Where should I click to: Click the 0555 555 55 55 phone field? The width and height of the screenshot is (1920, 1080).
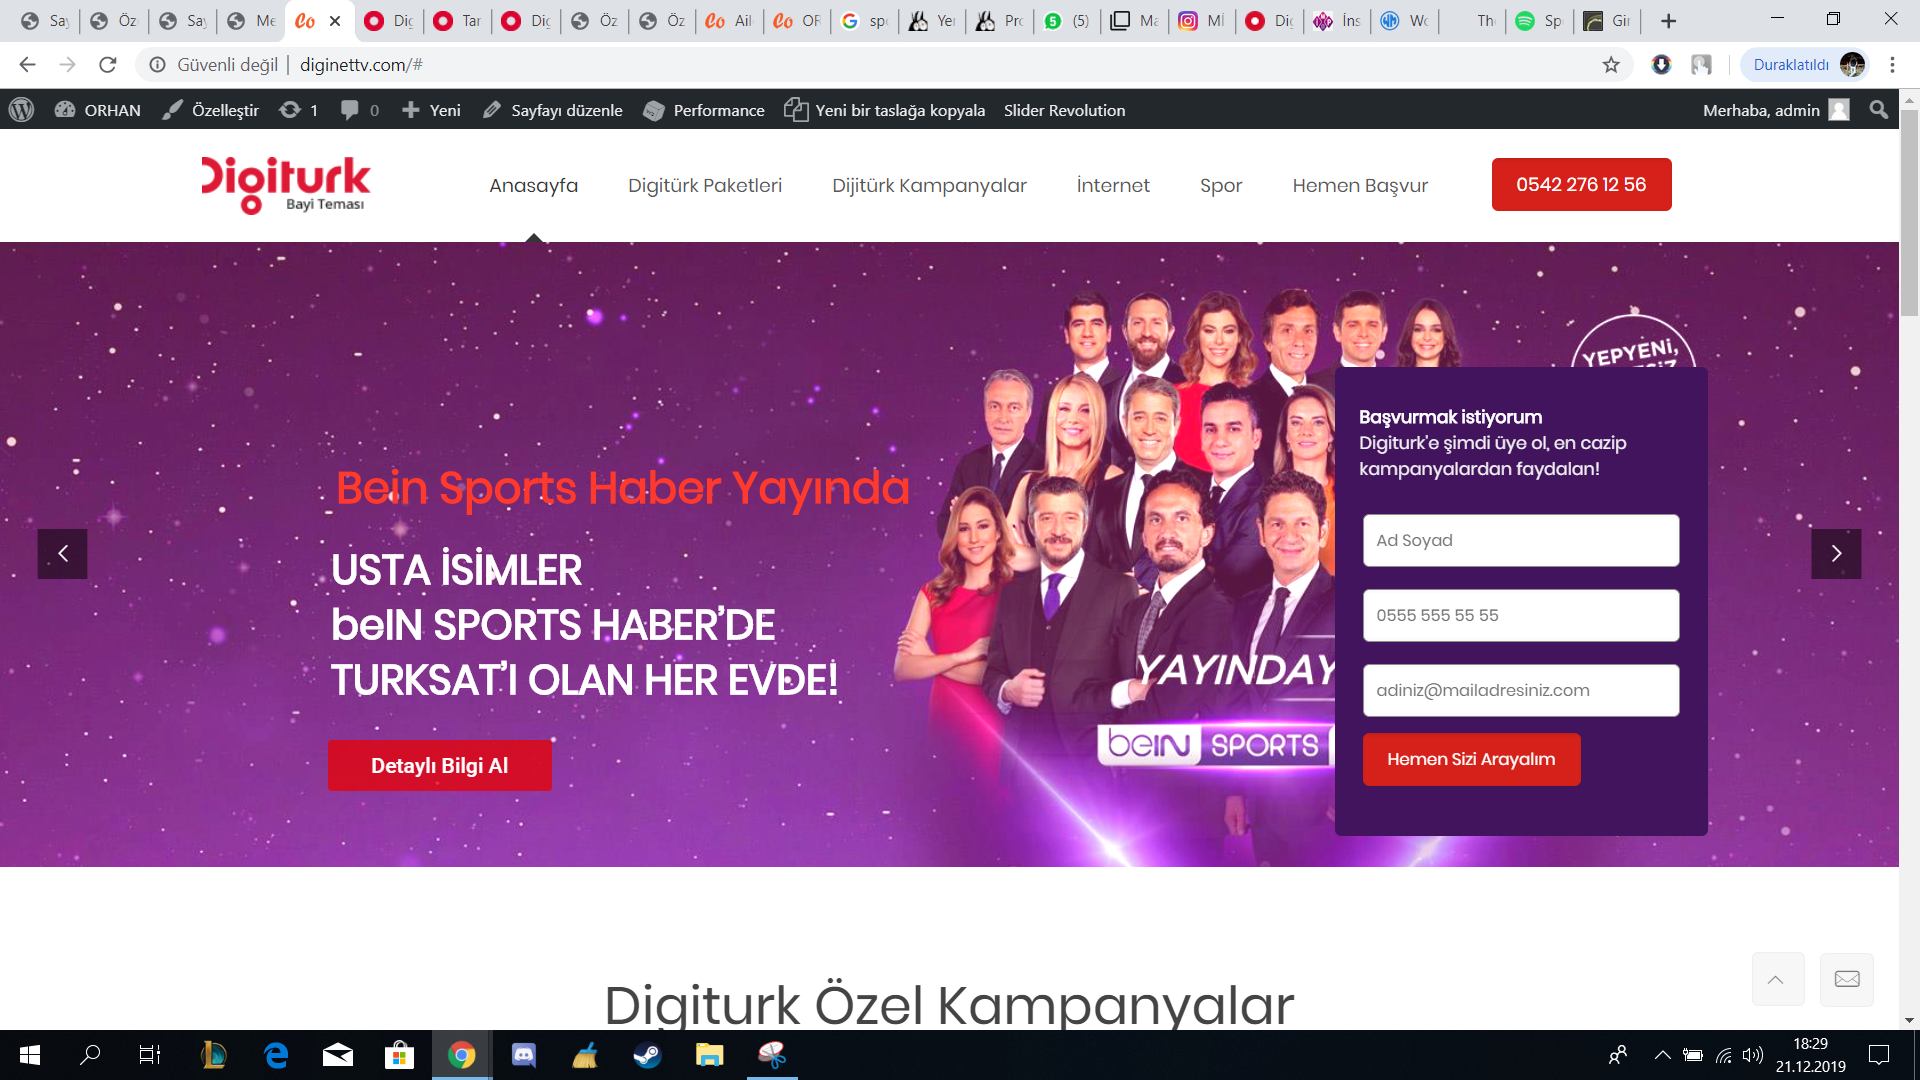pyautogui.click(x=1520, y=615)
